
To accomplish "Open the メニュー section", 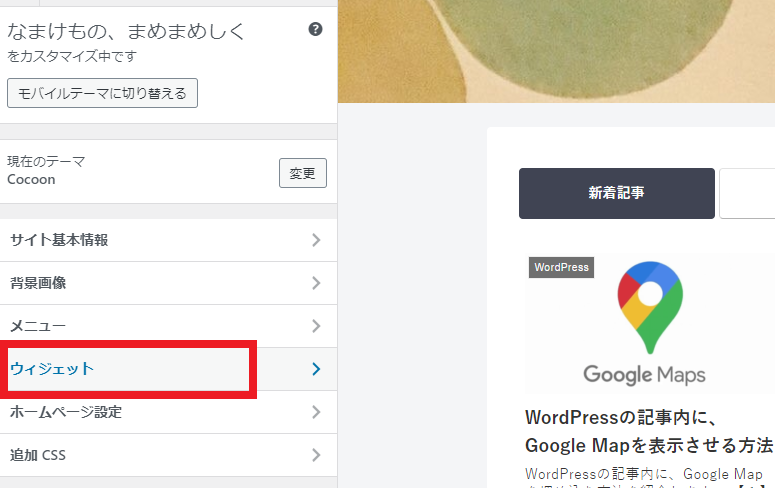I will point(169,326).
